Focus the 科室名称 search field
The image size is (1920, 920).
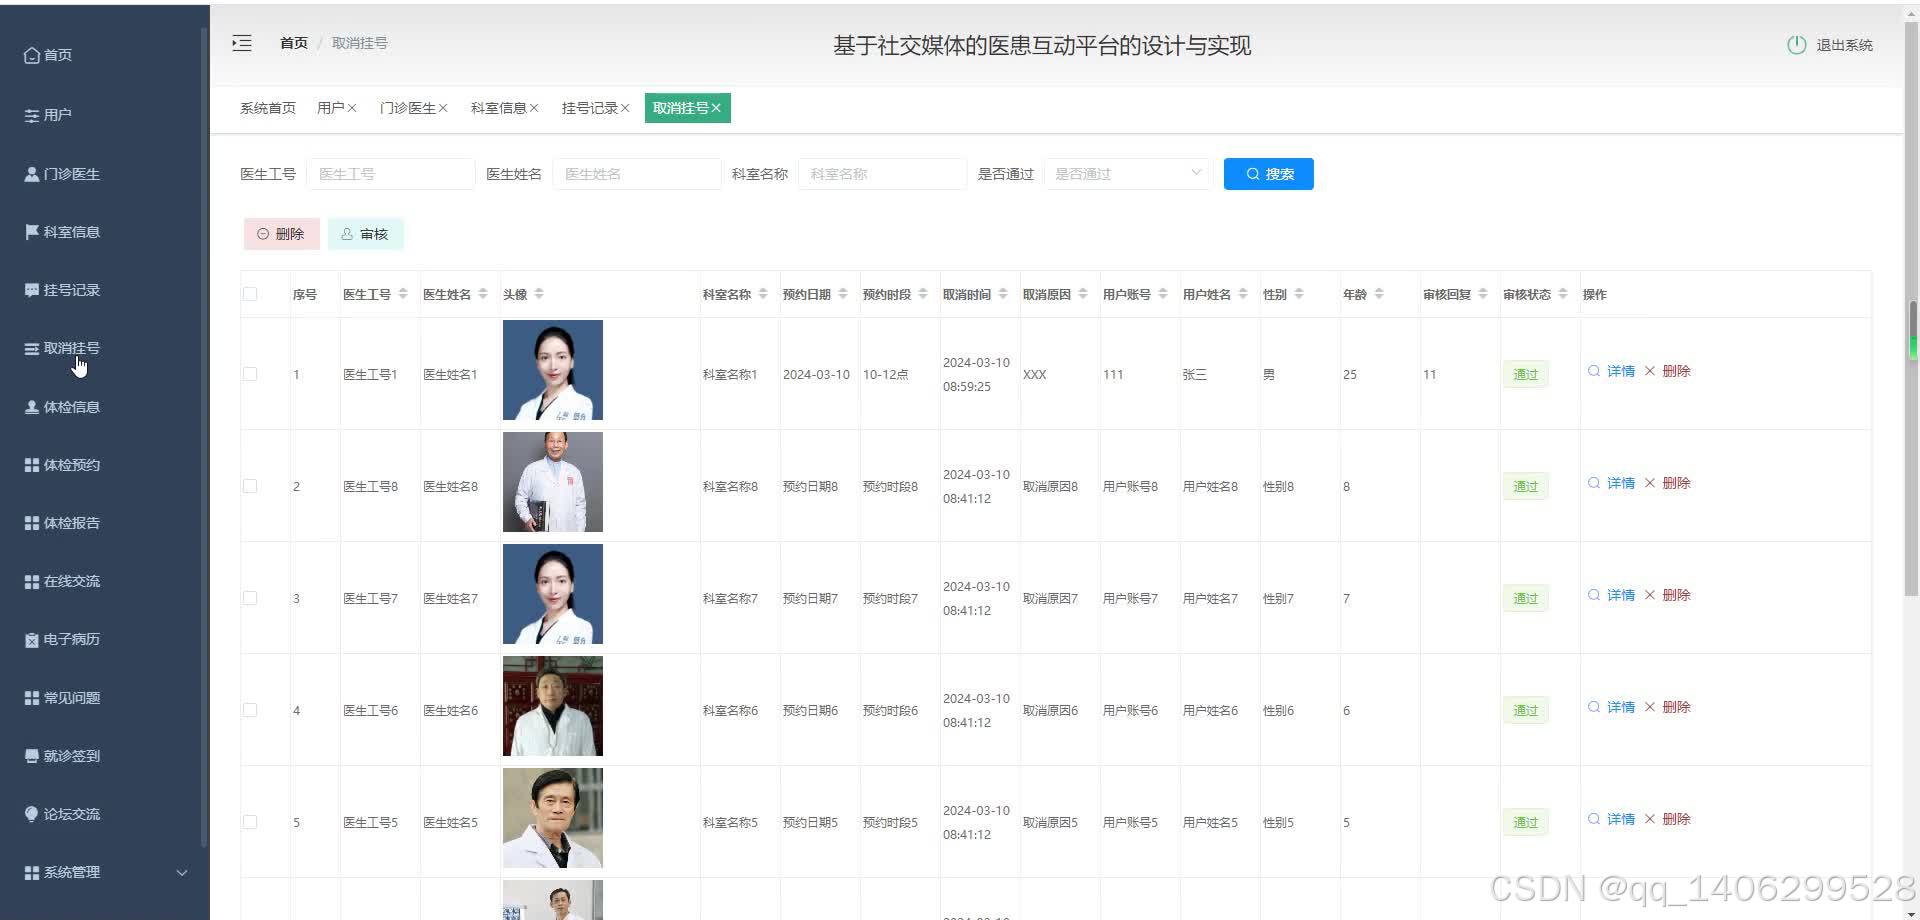[882, 174]
